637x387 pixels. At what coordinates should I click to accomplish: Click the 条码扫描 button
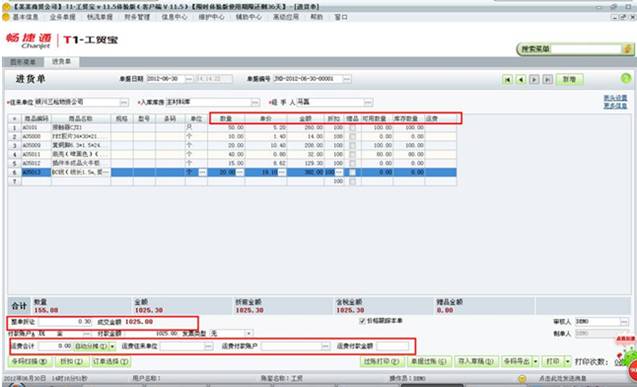pos(29,361)
